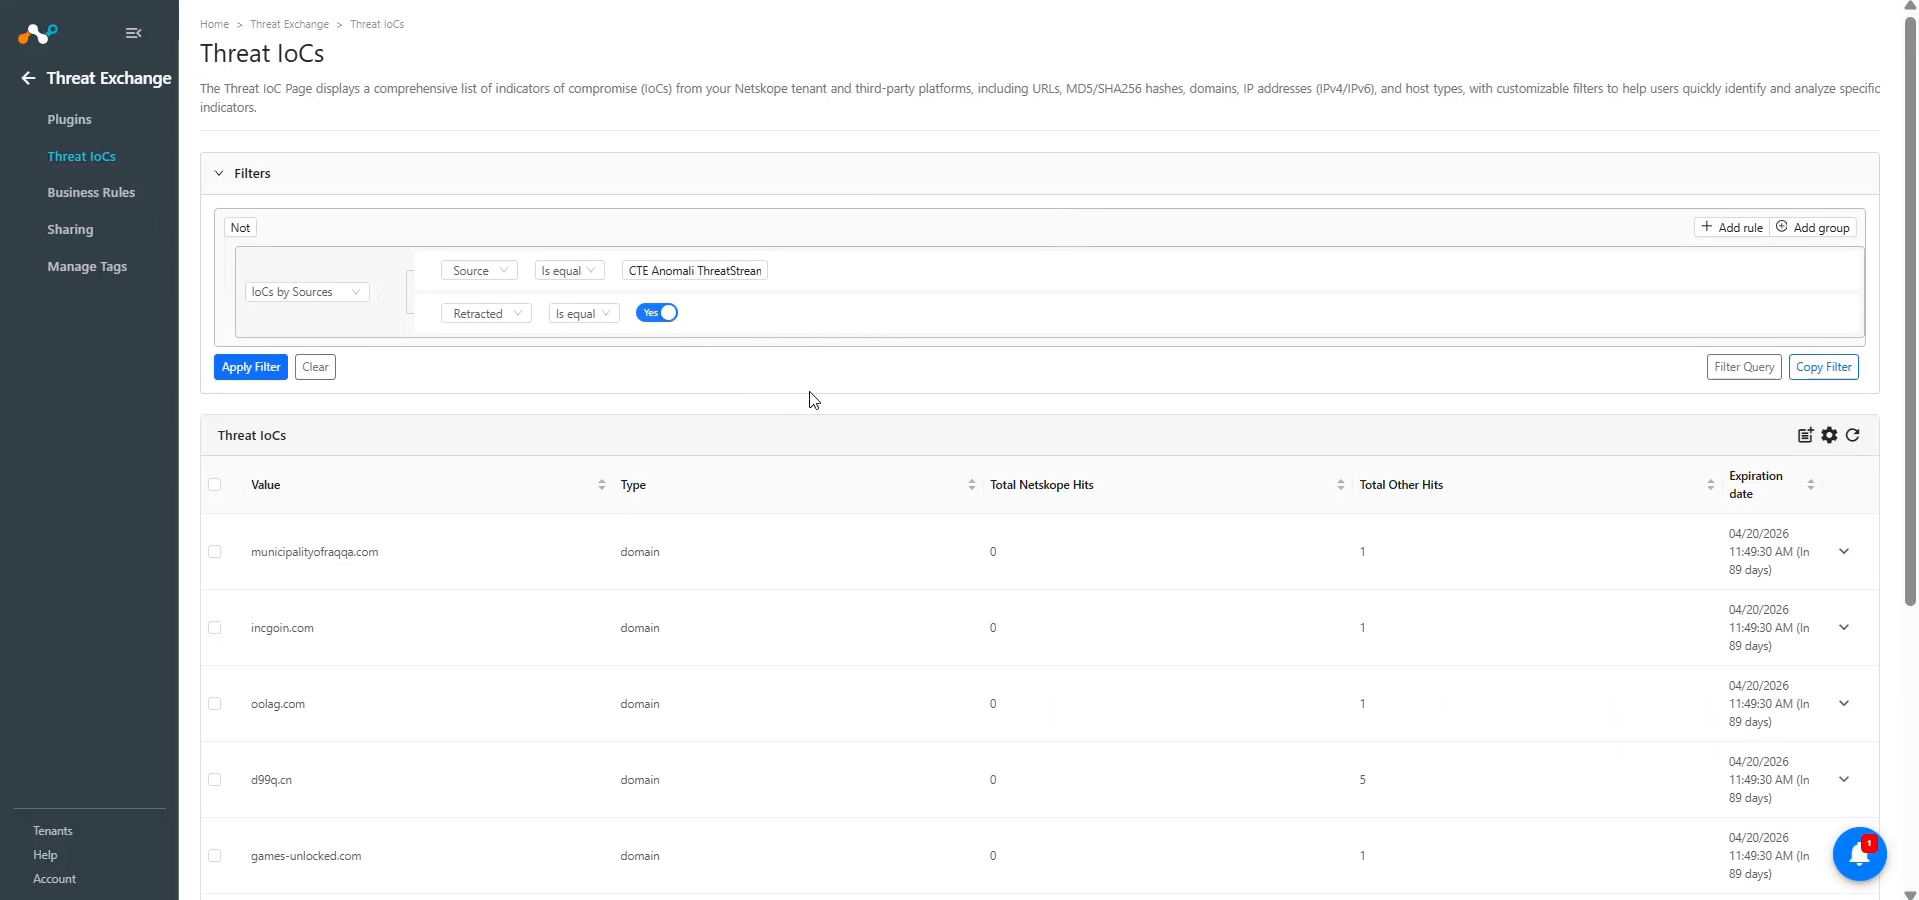Open the Source field dropdown
Image resolution: width=1919 pixels, height=900 pixels.
[x=479, y=271]
